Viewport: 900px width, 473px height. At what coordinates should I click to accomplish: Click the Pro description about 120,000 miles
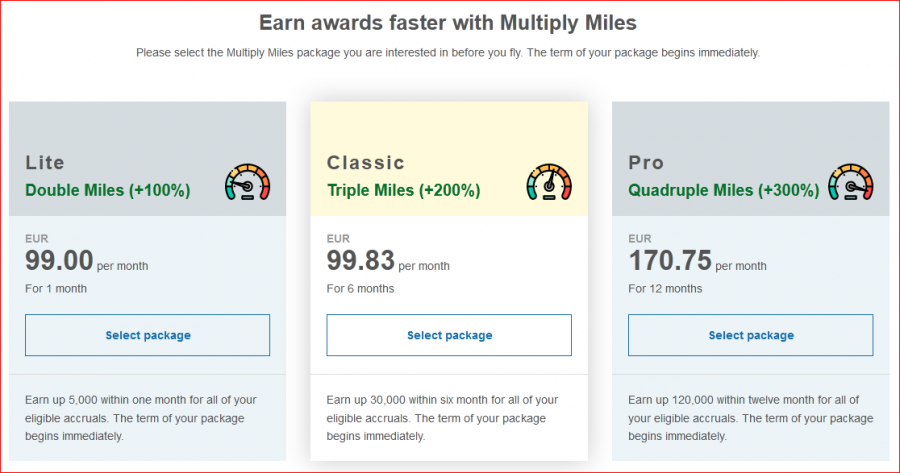[742, 418]
